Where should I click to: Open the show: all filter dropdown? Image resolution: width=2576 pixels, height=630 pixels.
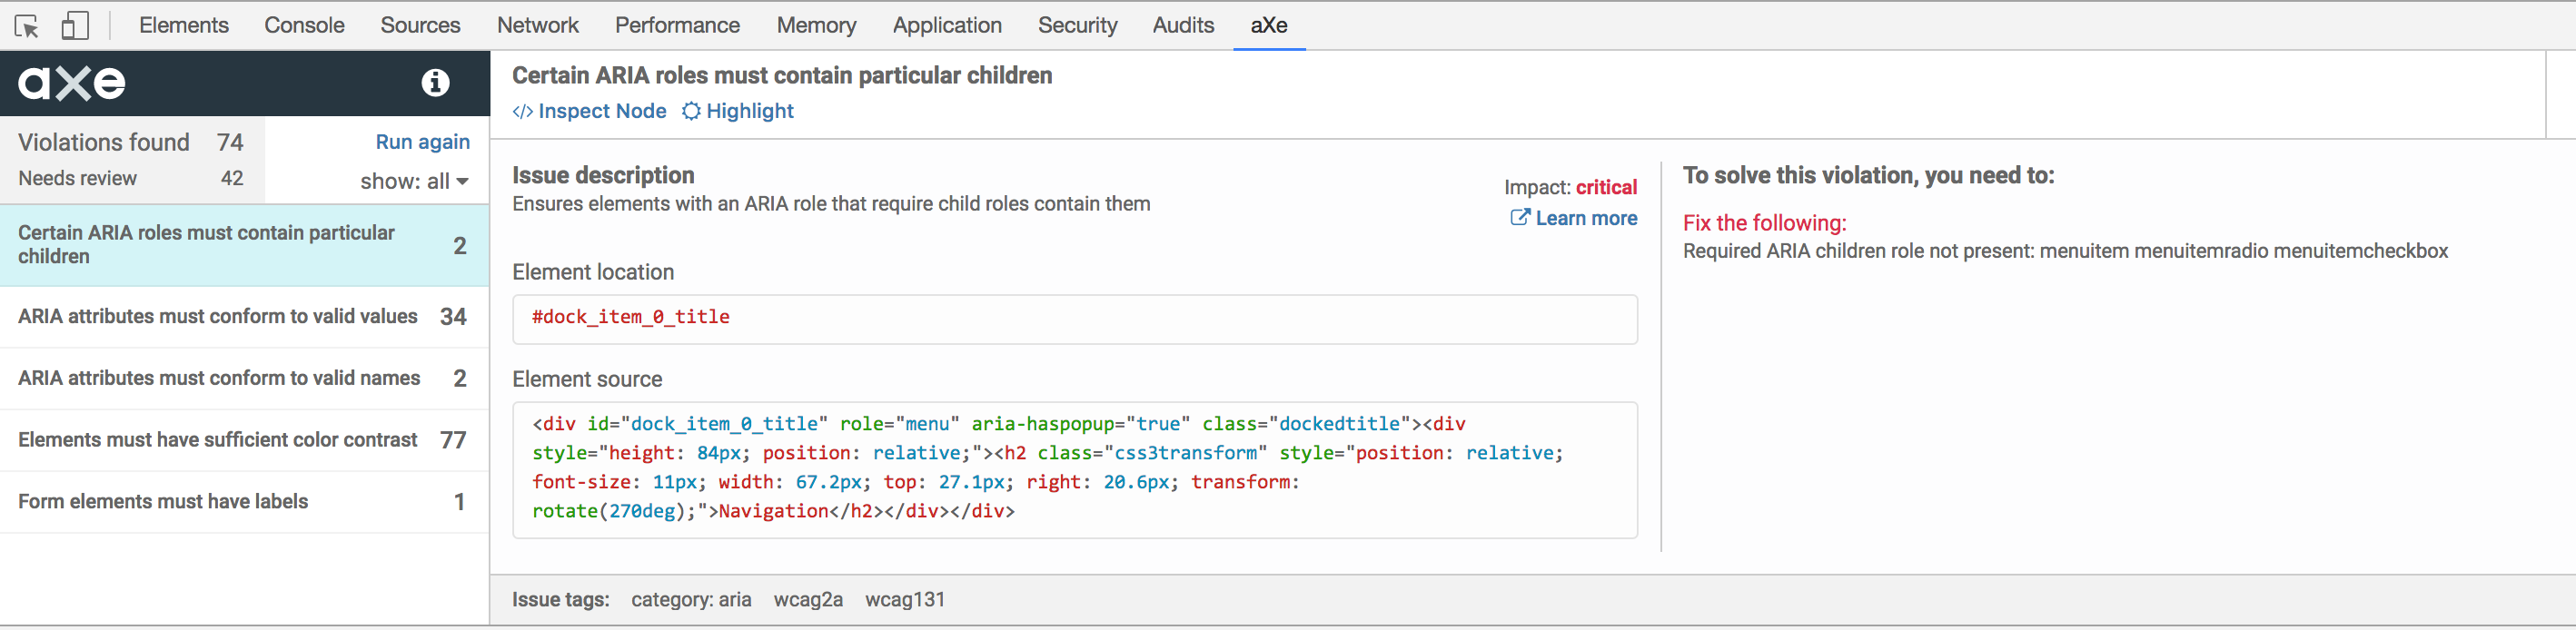coord(414,181)
